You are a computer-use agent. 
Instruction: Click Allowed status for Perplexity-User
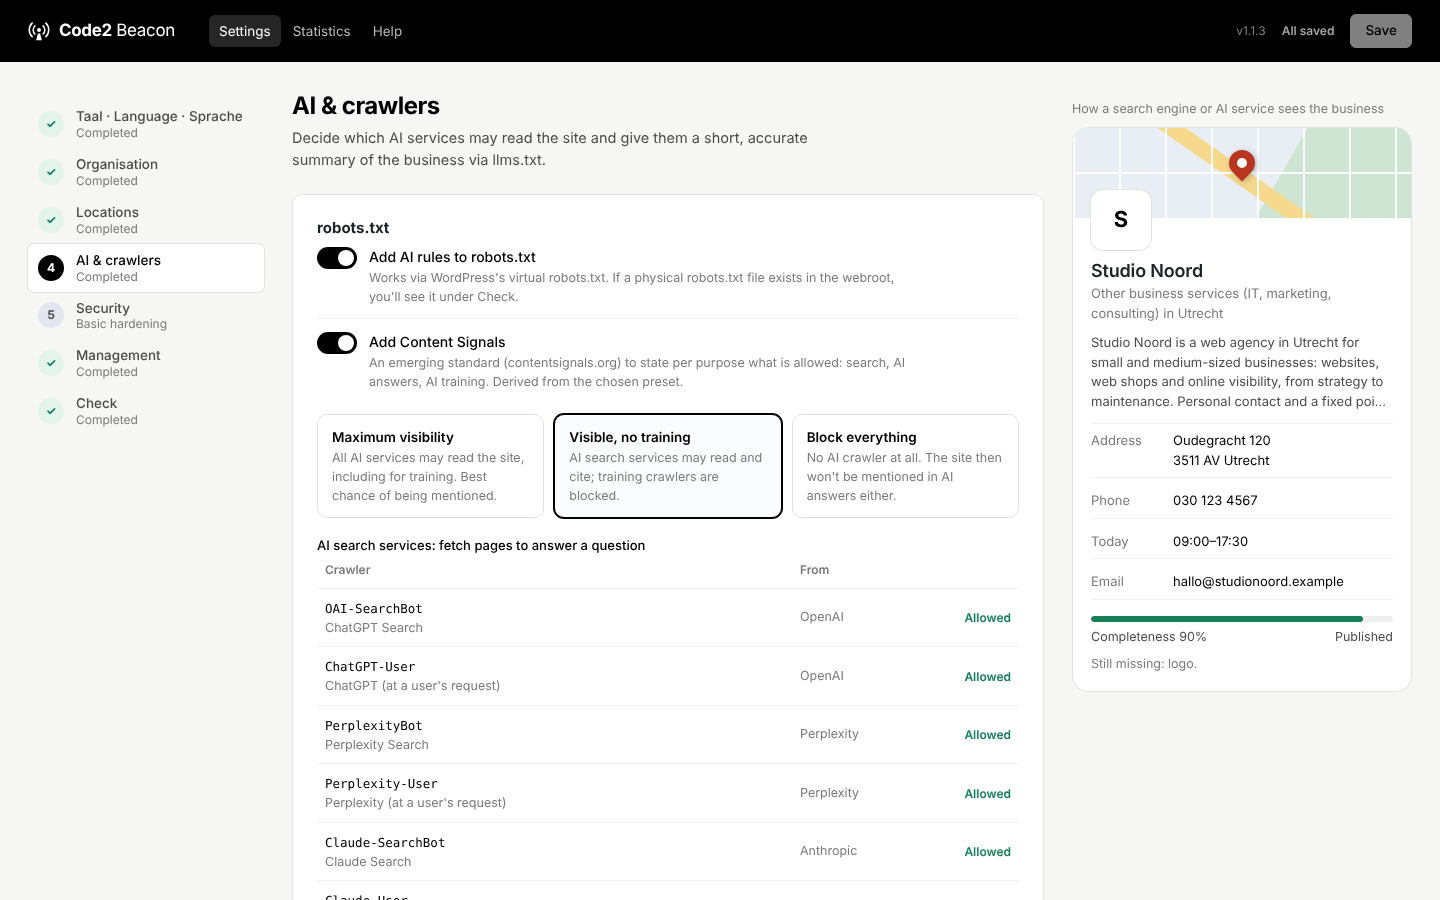tap(987, 794)
